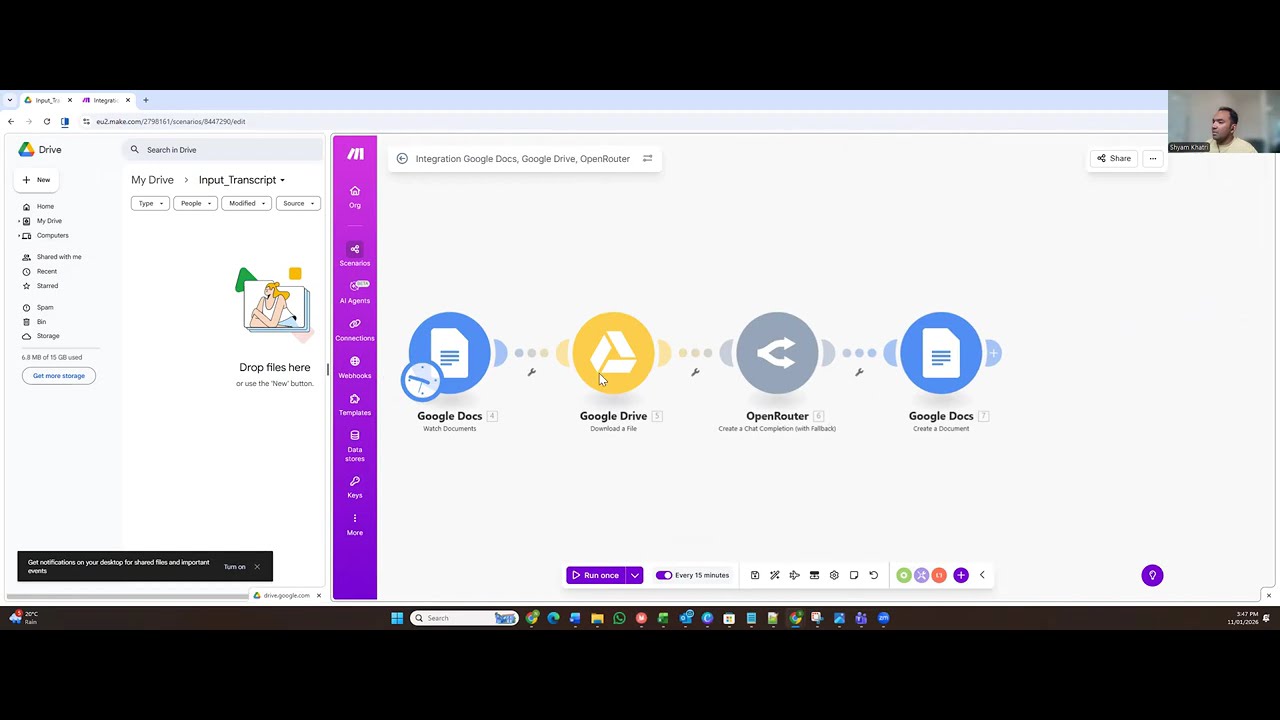Click wrench icon between Google Docs and Drive

coord(532,372)
